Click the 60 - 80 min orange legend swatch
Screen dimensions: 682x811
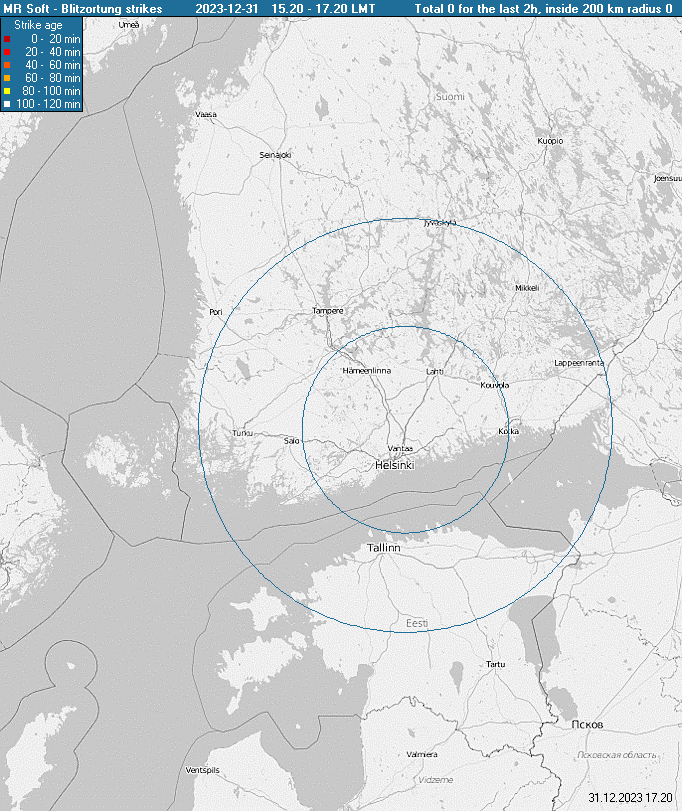7,77
